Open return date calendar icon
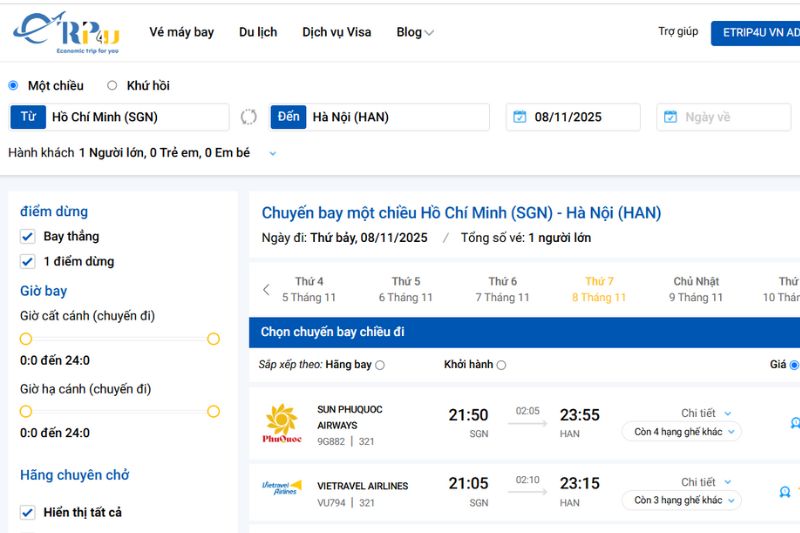800x533 pixels. coord(670,117)
